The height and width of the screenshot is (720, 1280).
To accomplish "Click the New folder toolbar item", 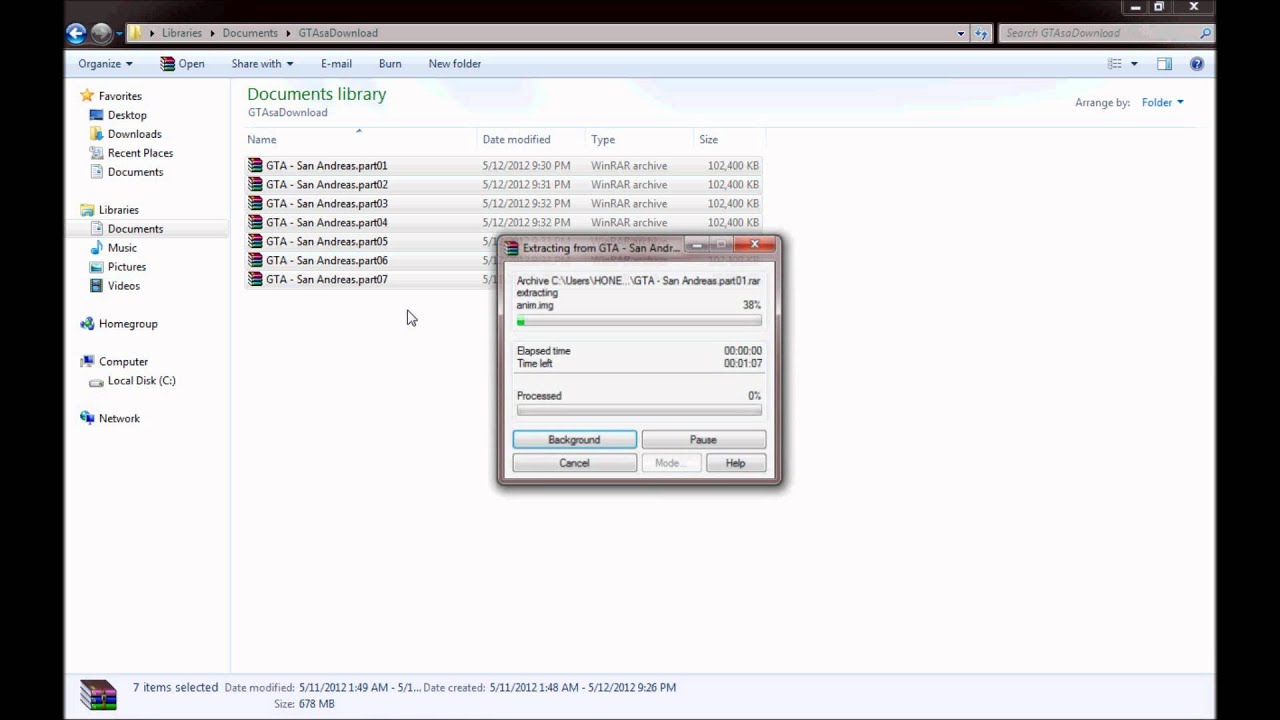I will (455, 64).
